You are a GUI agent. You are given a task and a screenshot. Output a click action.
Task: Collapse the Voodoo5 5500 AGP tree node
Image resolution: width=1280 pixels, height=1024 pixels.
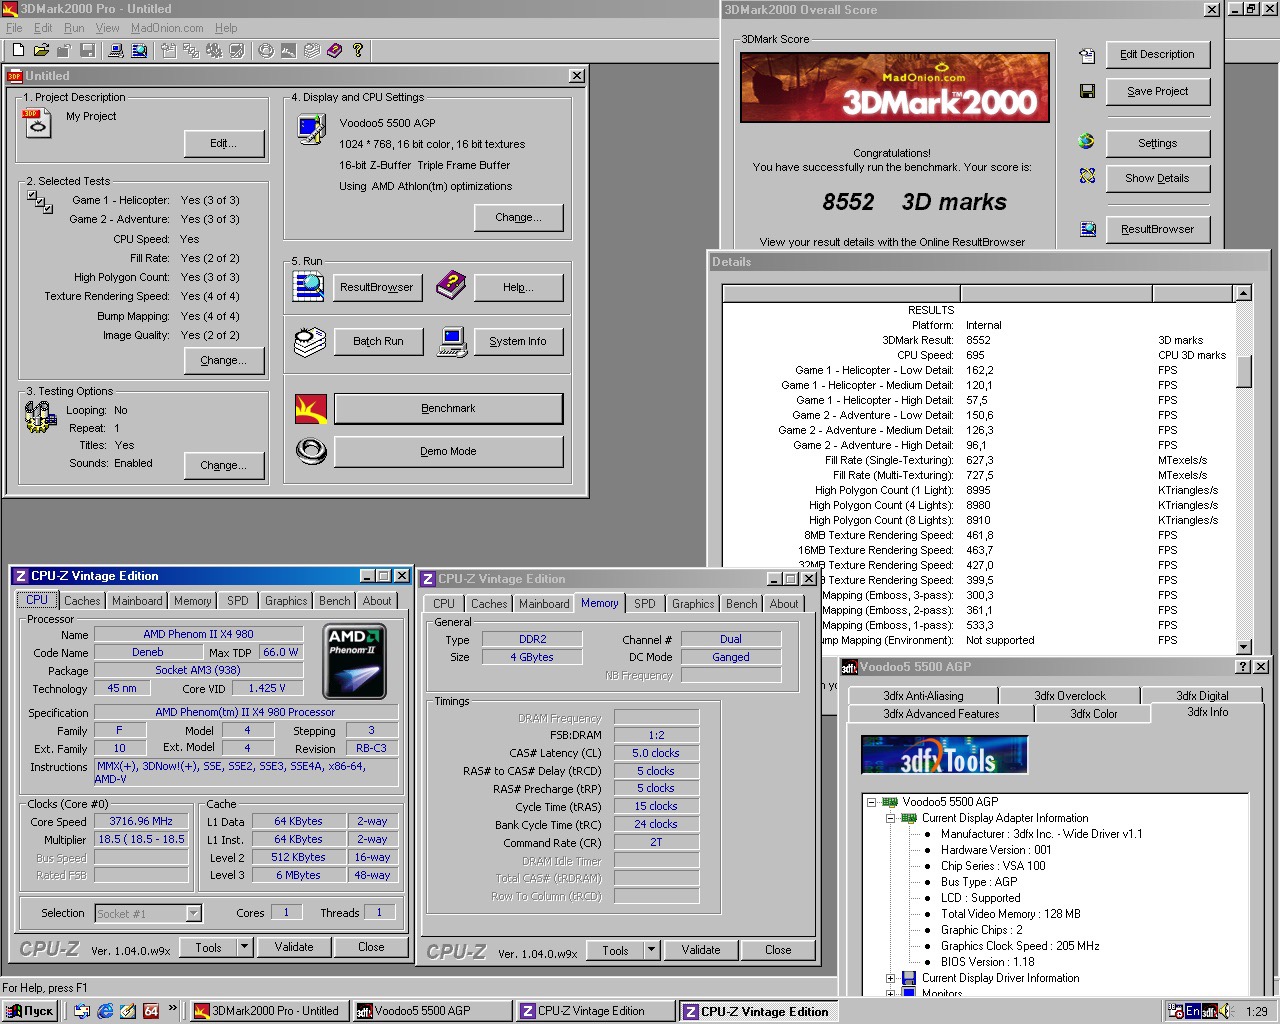[x=871, y=802]
